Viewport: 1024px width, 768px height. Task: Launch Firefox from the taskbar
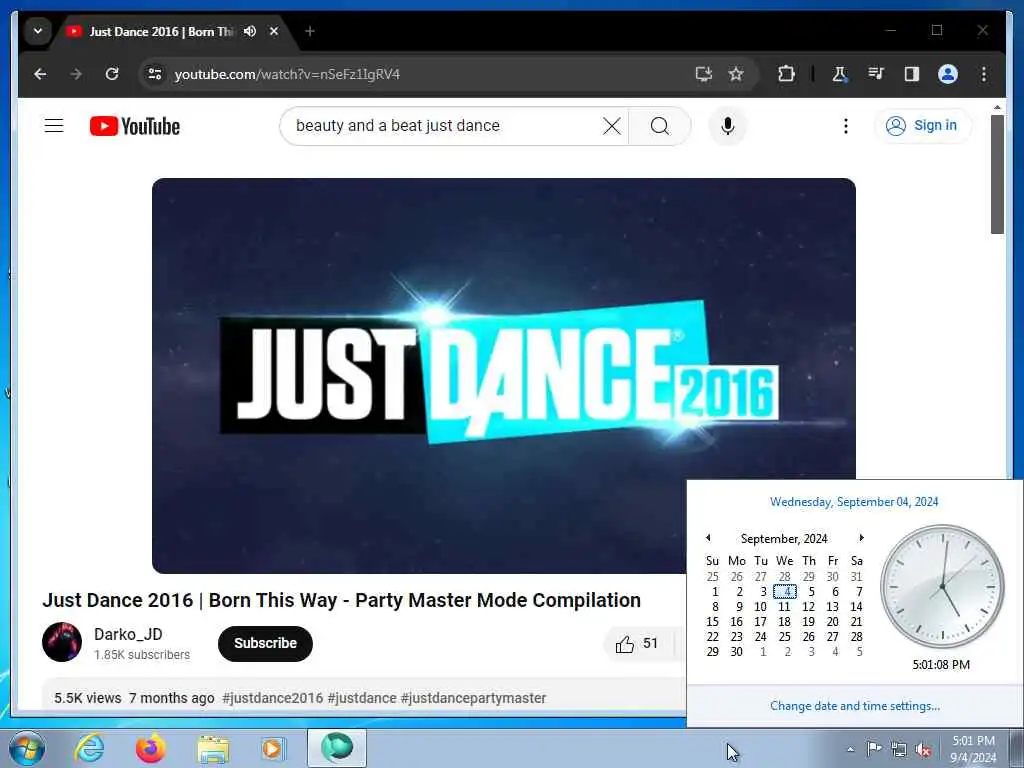[151, 748]
